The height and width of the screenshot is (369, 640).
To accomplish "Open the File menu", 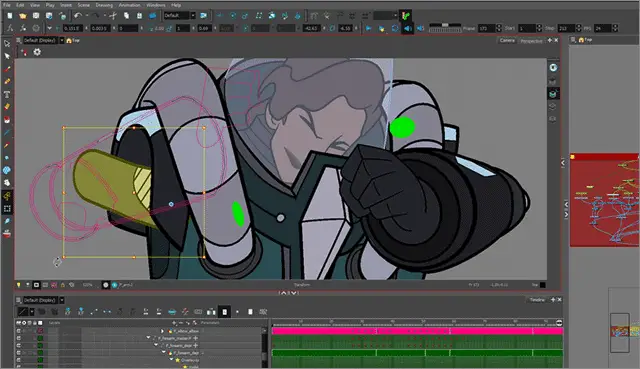I will point(7,5).
